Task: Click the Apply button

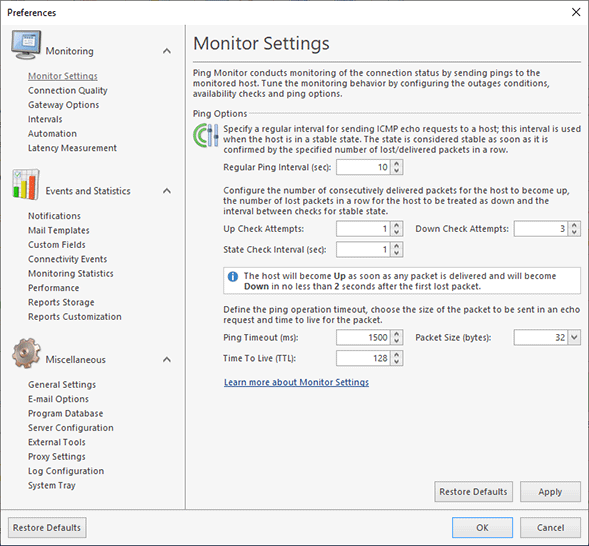Action: (550, 492)
